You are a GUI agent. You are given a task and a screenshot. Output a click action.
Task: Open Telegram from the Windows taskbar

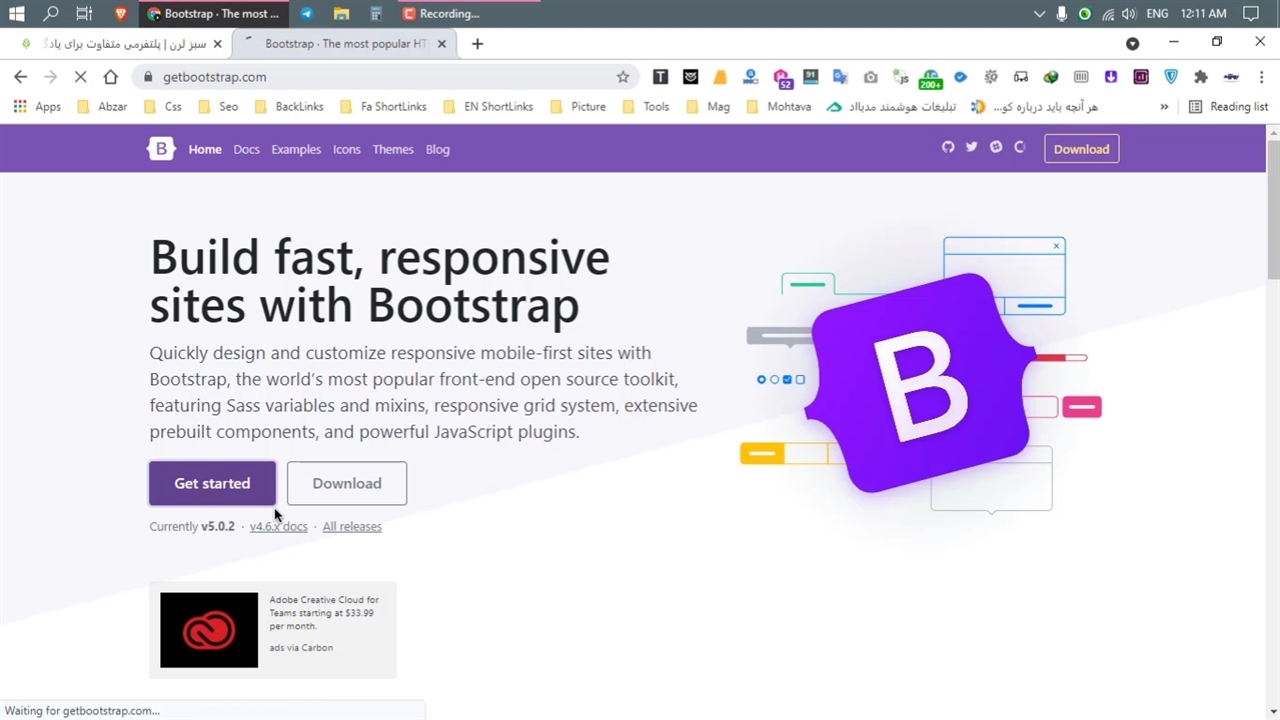coord(306,14)
